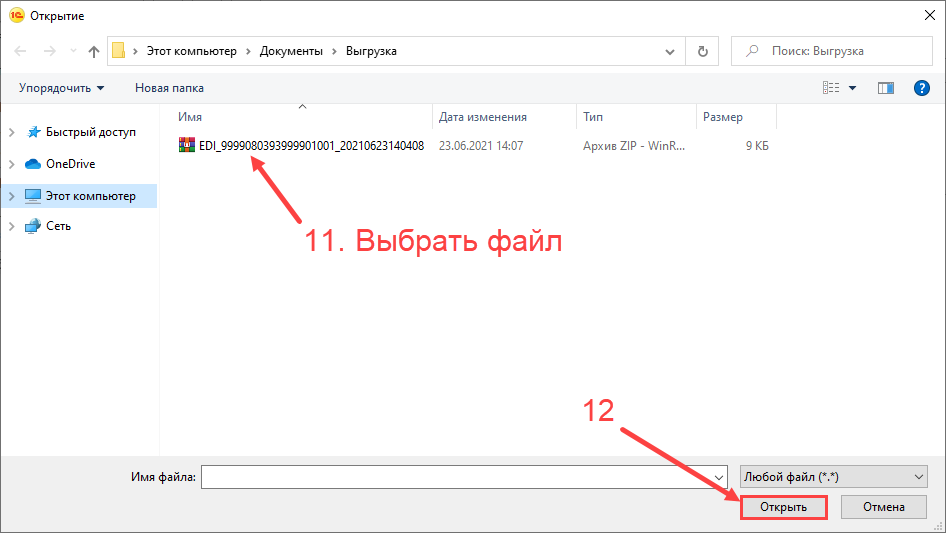Screen dimensions: 946x533
Task: Click the folder icon in address bar
Action: click(119, 51)
